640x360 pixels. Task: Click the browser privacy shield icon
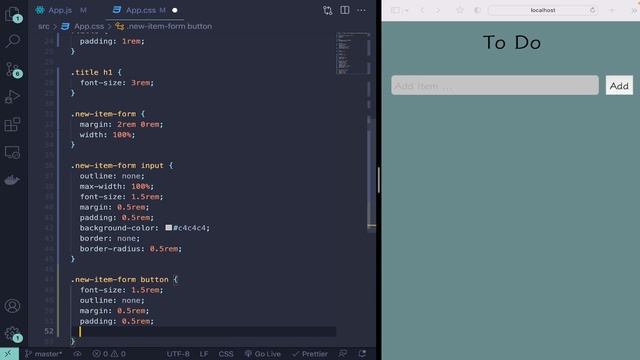477,10
